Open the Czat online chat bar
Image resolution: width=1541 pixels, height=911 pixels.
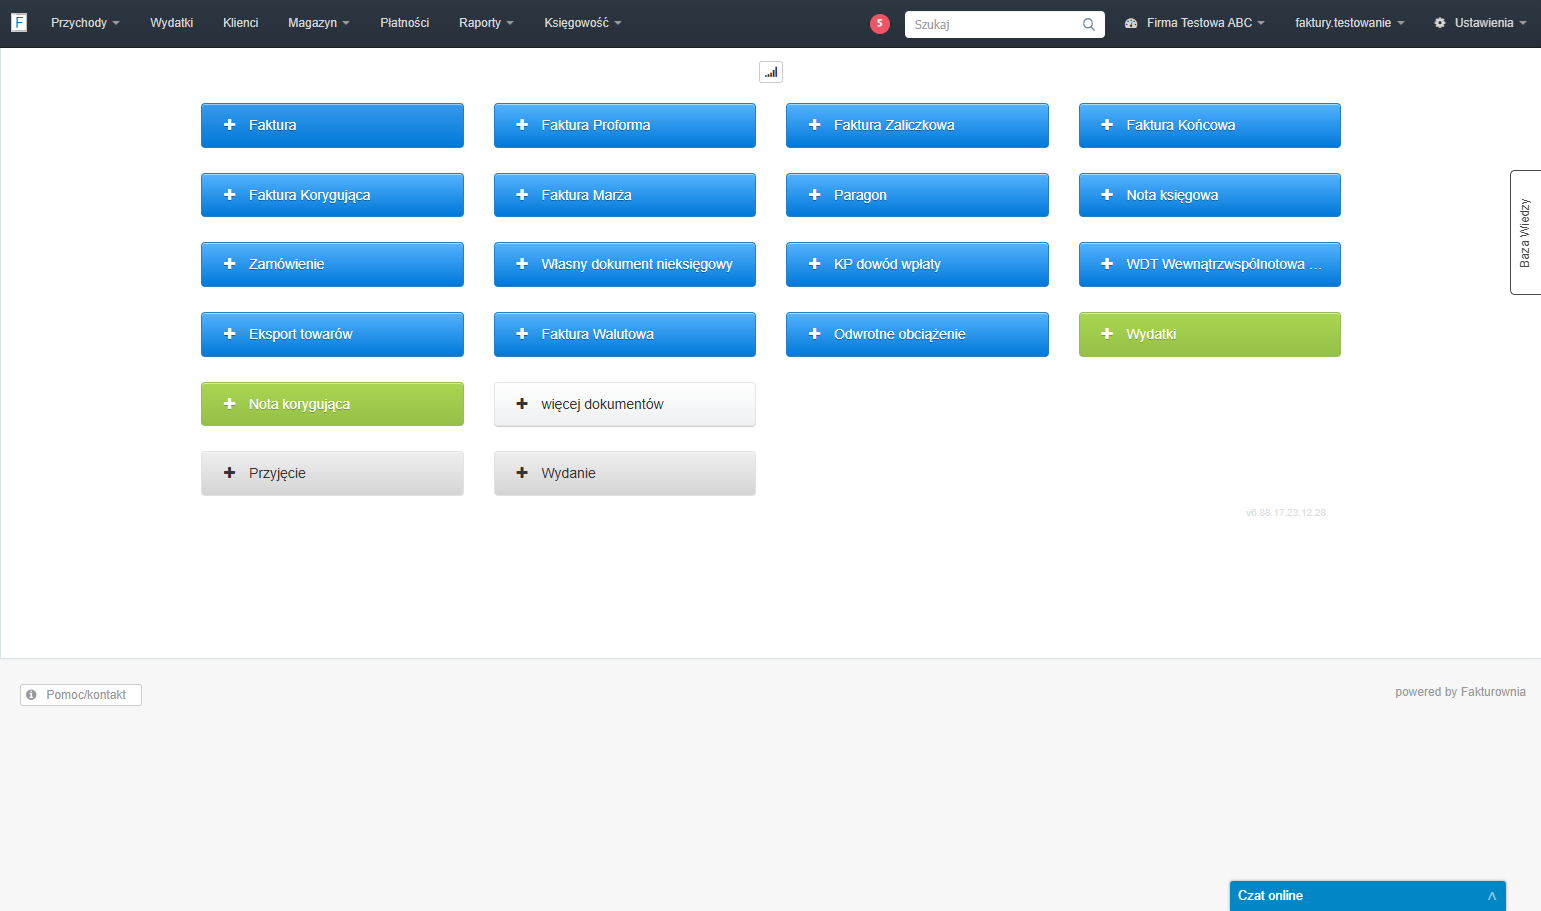1367,896
